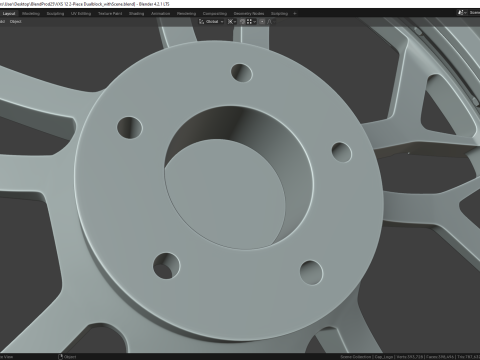
Task: Switch to the Compositing workspace tab
Action: coord(215,14)
